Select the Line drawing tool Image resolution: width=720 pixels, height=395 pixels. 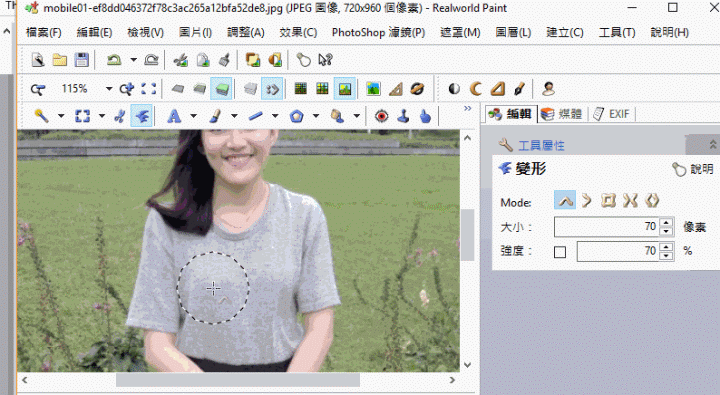[x=255, y=116]
